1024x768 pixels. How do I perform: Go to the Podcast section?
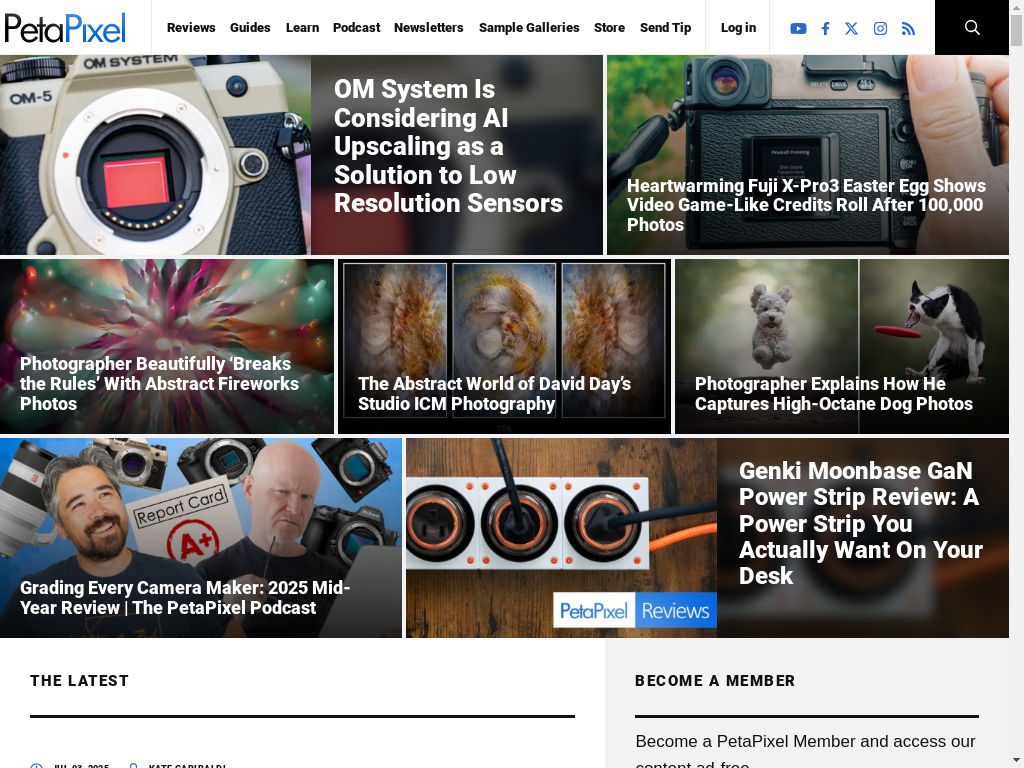click(357, 27)
